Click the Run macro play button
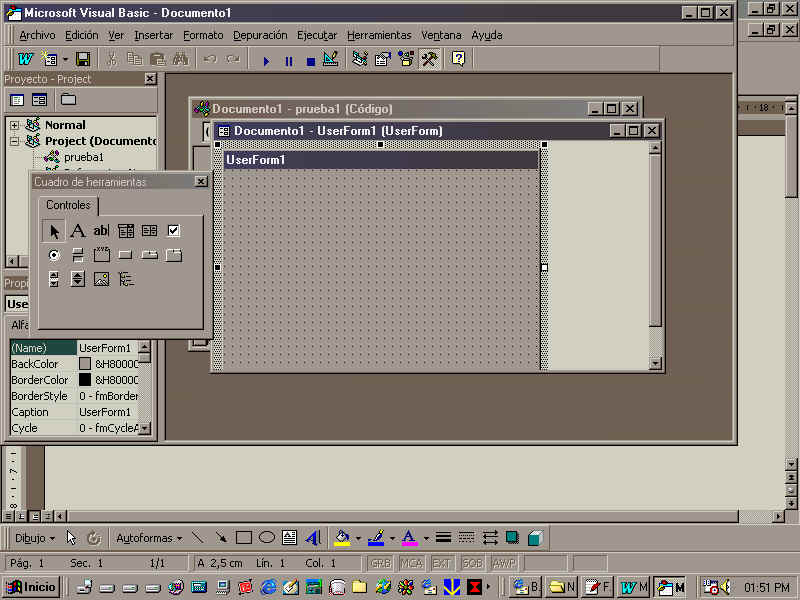This screenshot has width=800, height=600. (x=266, y=60)
